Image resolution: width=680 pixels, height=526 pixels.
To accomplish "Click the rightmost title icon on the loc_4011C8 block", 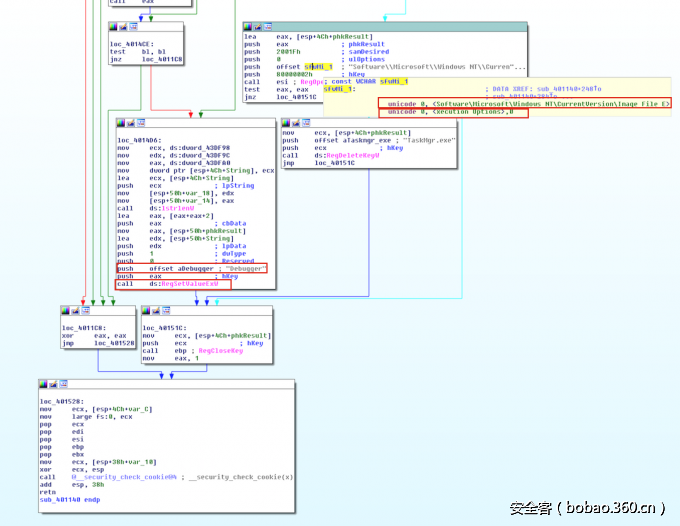I will pyautogui.click(x=88, y=312).
